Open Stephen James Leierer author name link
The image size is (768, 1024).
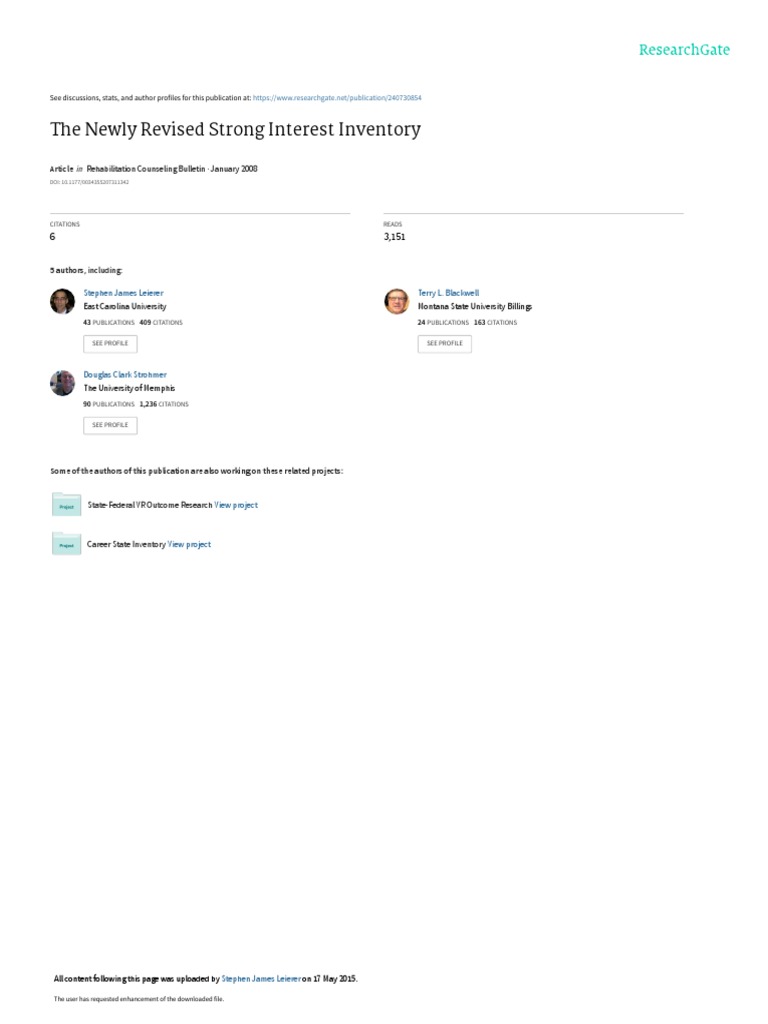click(x=123, y=293)
